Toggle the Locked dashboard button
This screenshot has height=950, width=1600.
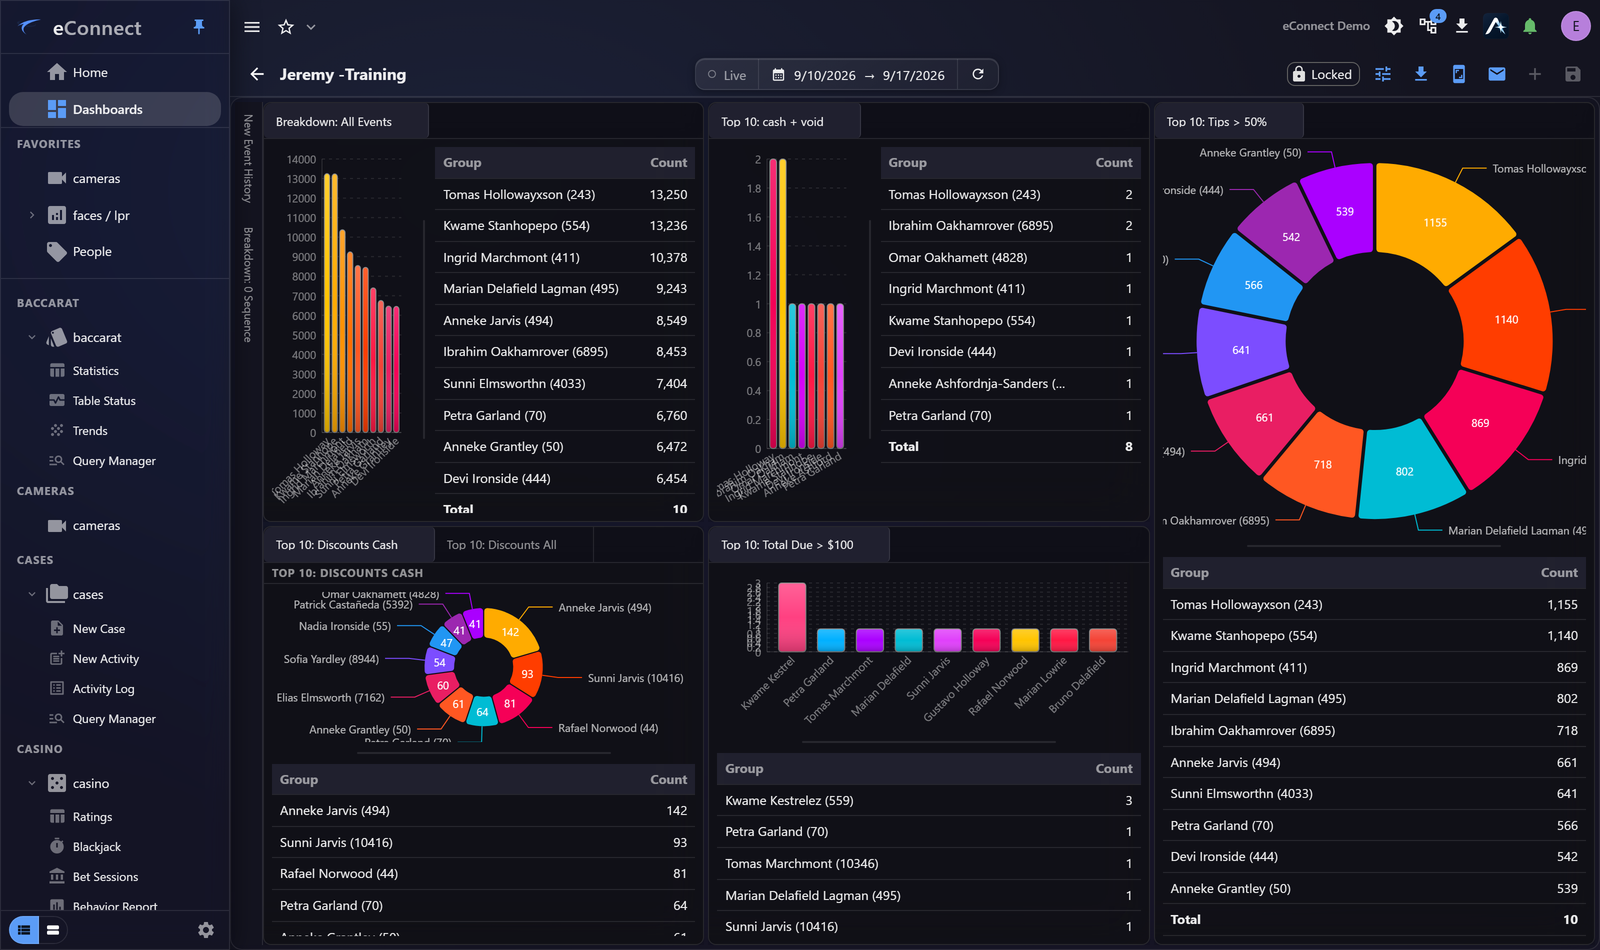(1322, 74)
